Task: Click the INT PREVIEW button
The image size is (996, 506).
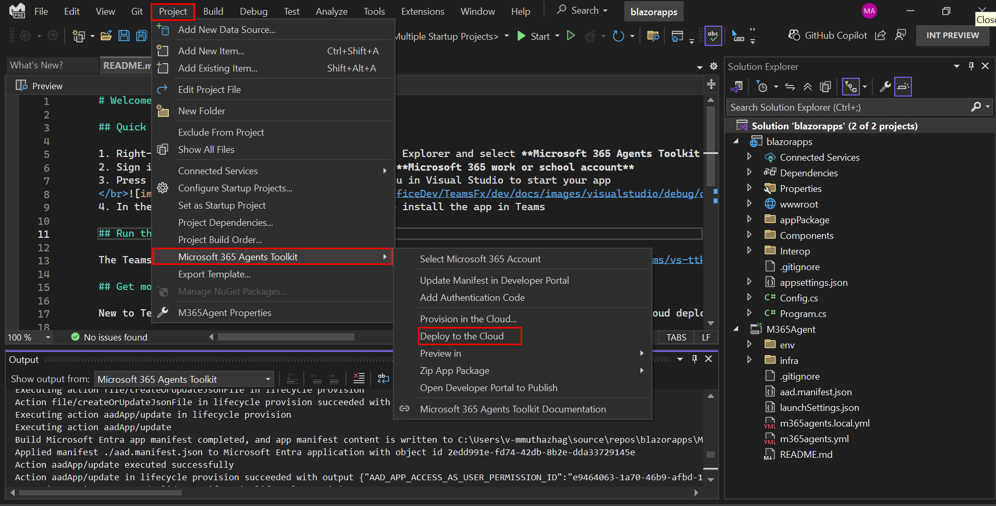Action: (952, 36)
